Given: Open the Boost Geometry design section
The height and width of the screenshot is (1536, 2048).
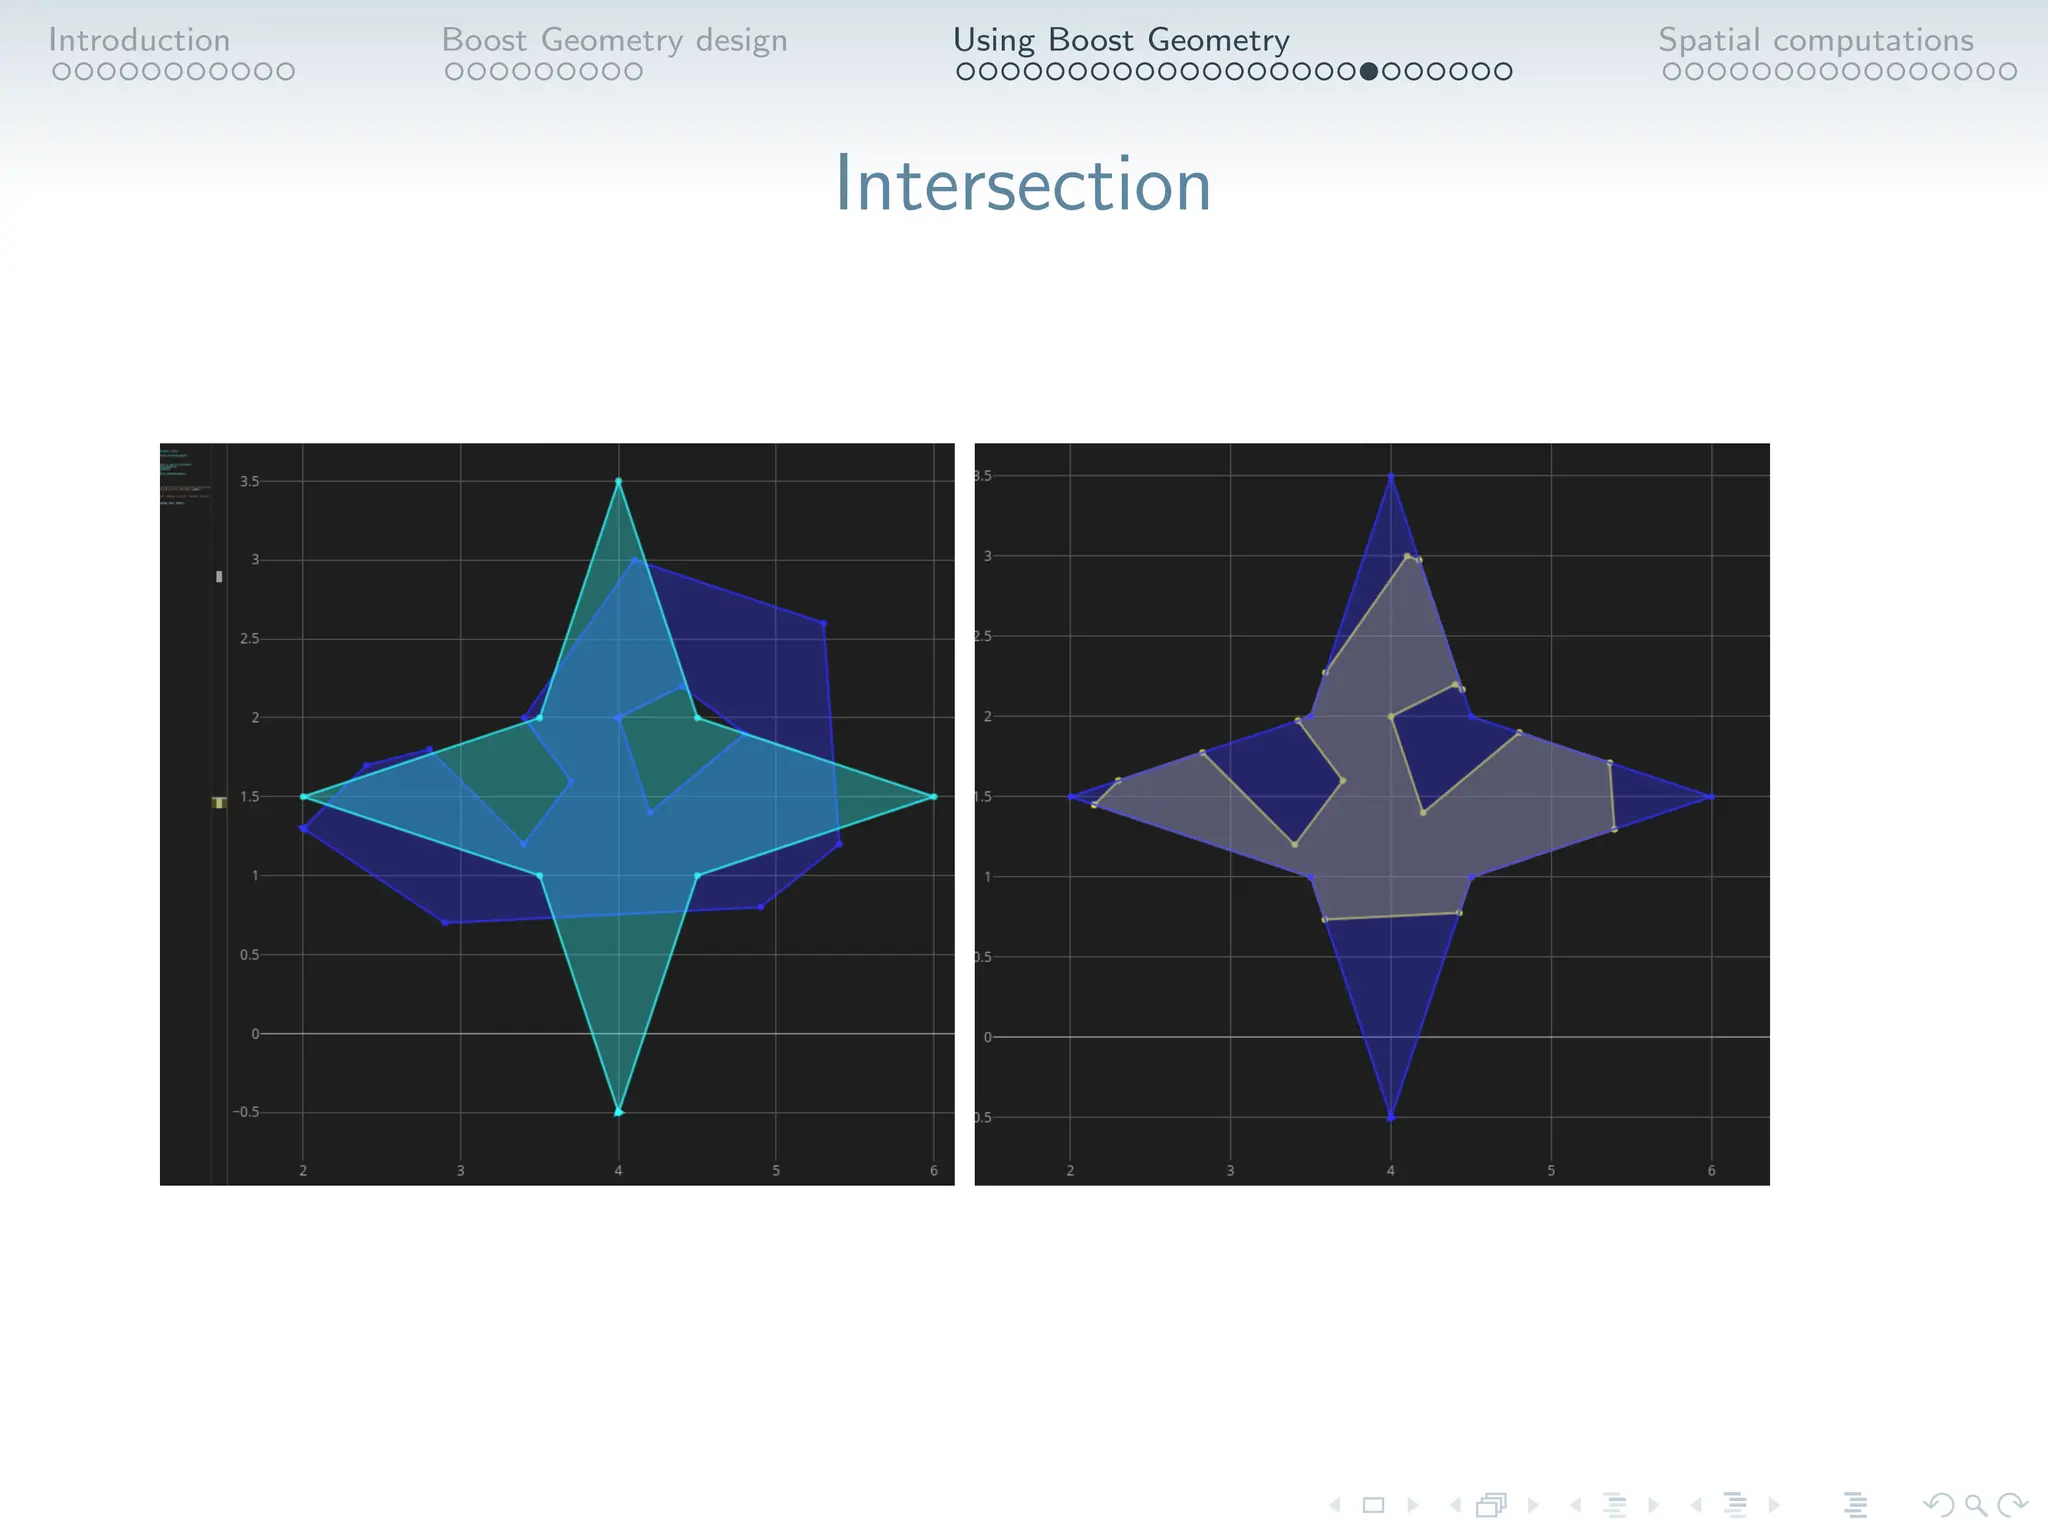Looking at the screenshot, I should [x=614, y=40].
